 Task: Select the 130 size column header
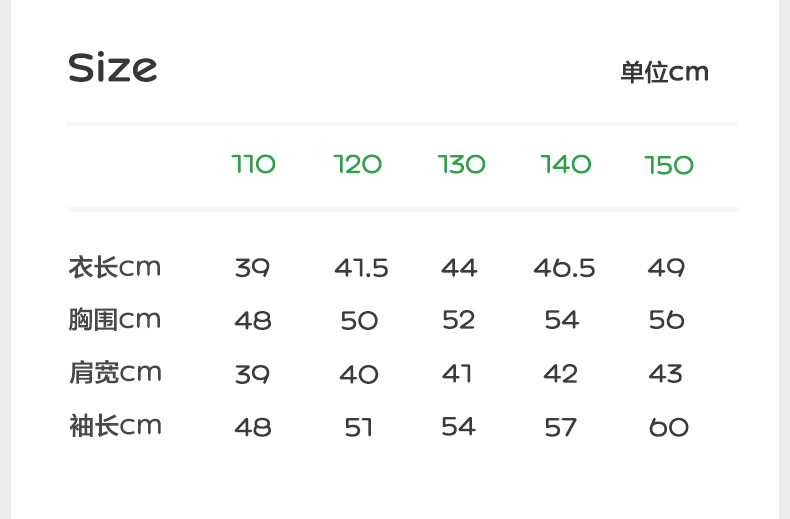(x=462, y=164)
